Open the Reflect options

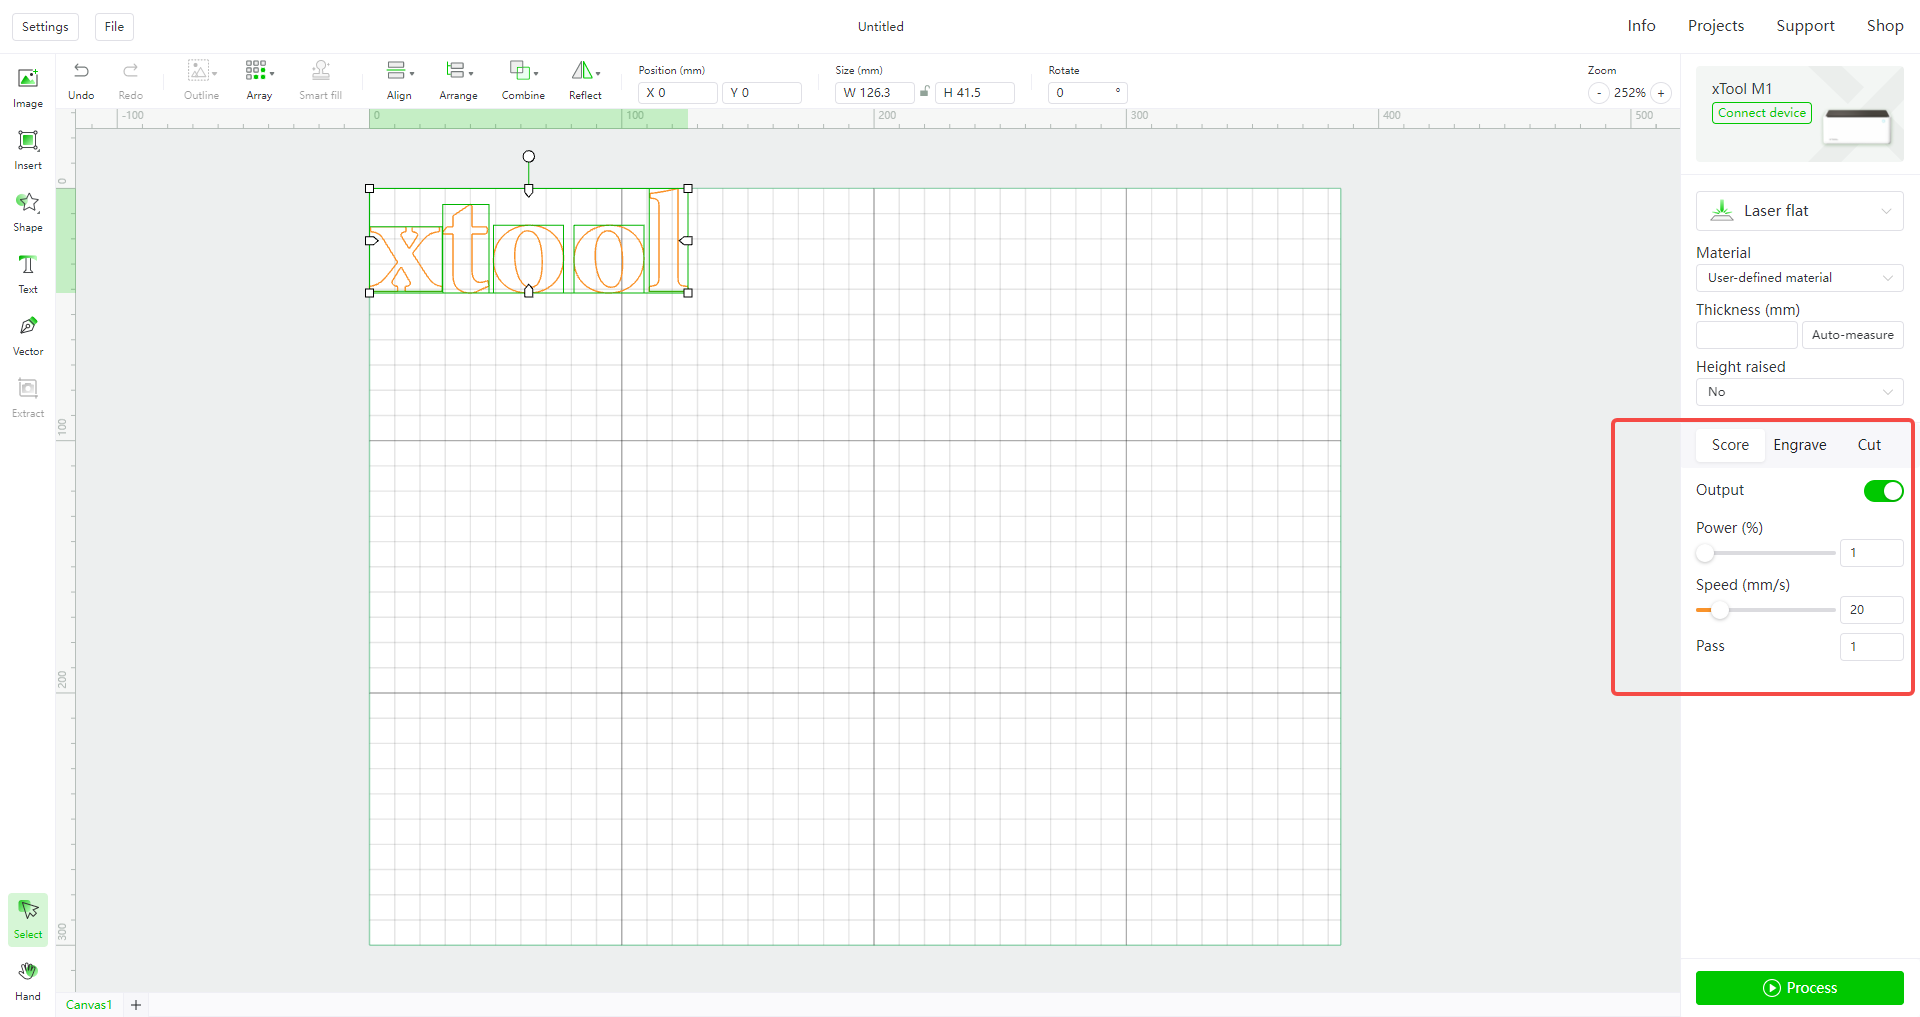(x=585, y=81)
